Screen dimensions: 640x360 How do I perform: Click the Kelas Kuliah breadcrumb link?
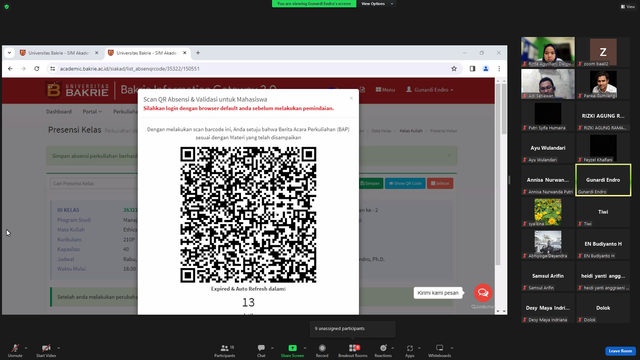tap(411, 131)
